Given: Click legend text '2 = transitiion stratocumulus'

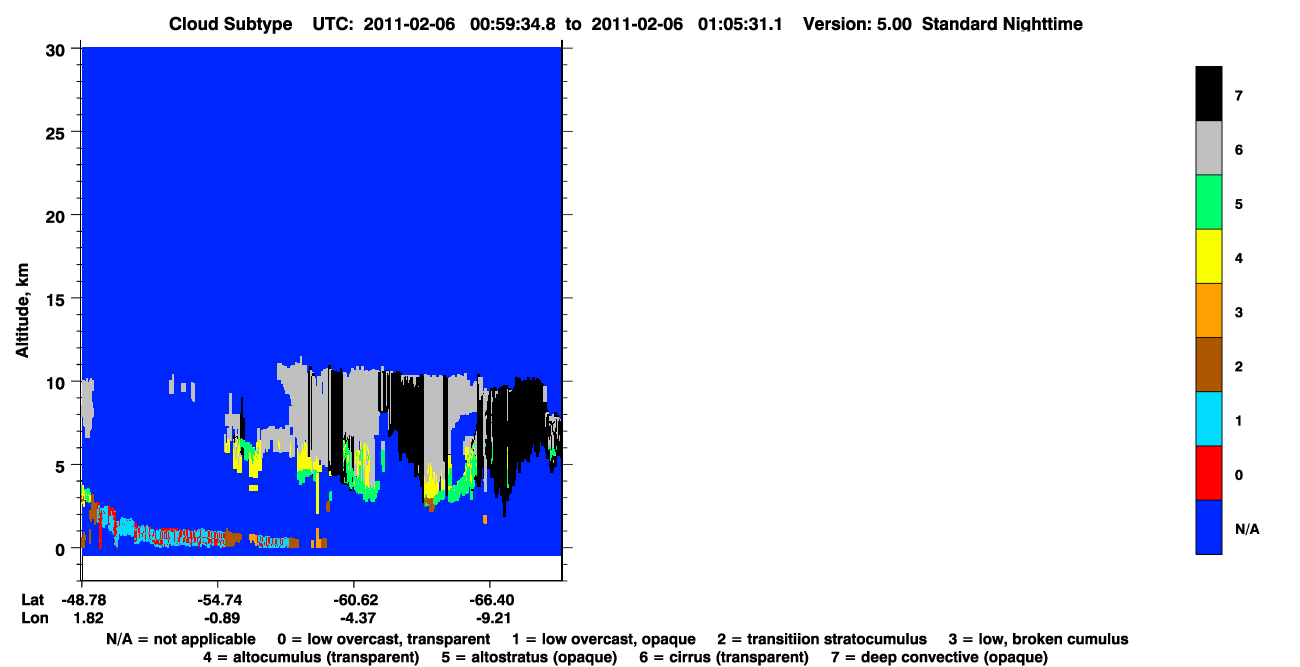Looking at the screenshot, I should (x=822, y=639).
